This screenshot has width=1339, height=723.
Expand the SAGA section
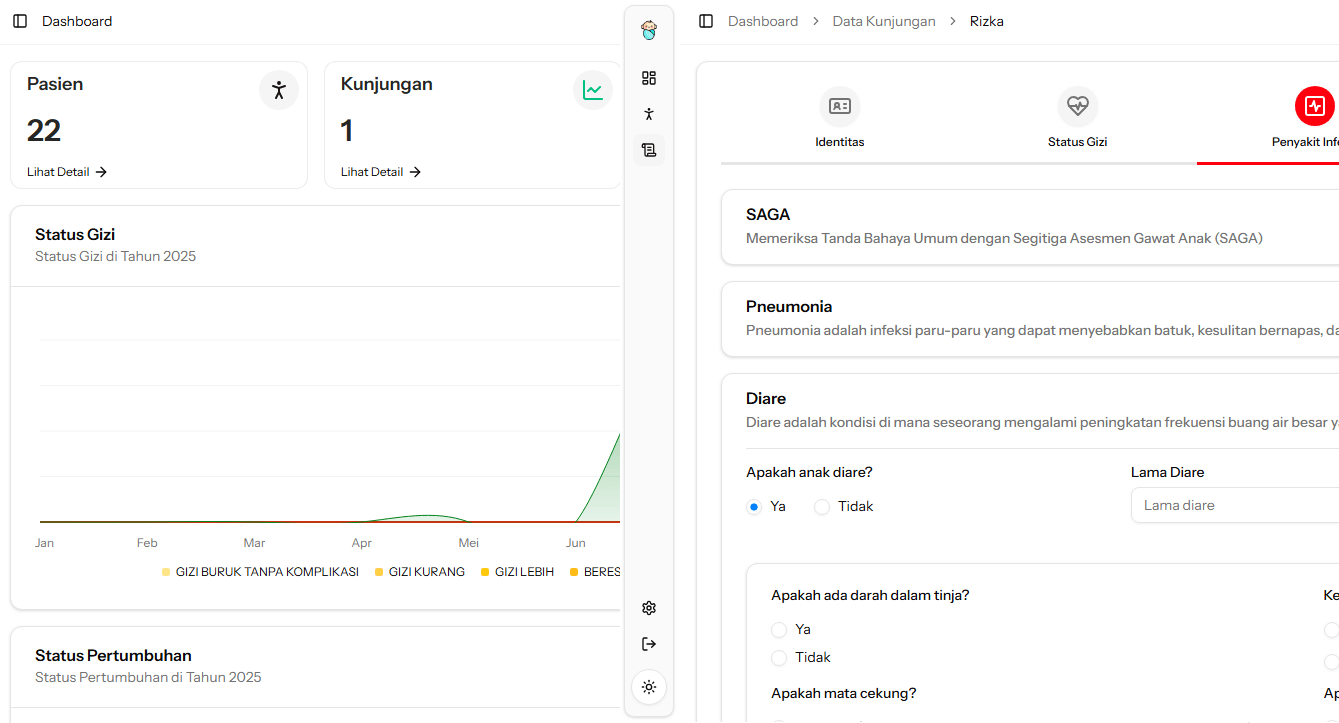(x=1030, y=227)
